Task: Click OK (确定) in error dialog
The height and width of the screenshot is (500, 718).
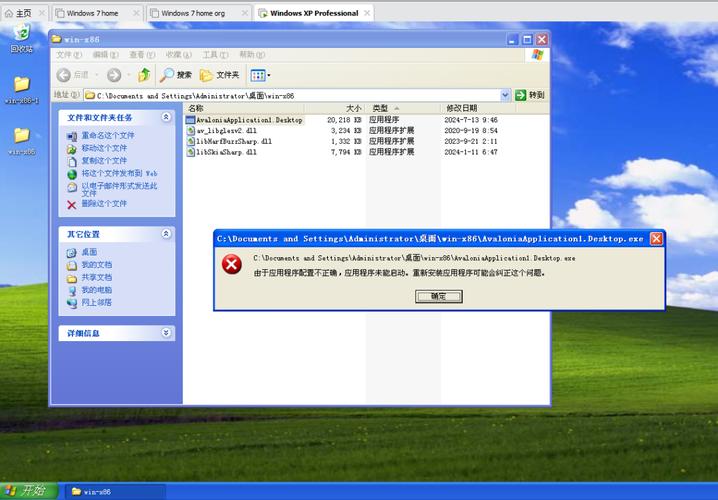Action: [439, 296]
